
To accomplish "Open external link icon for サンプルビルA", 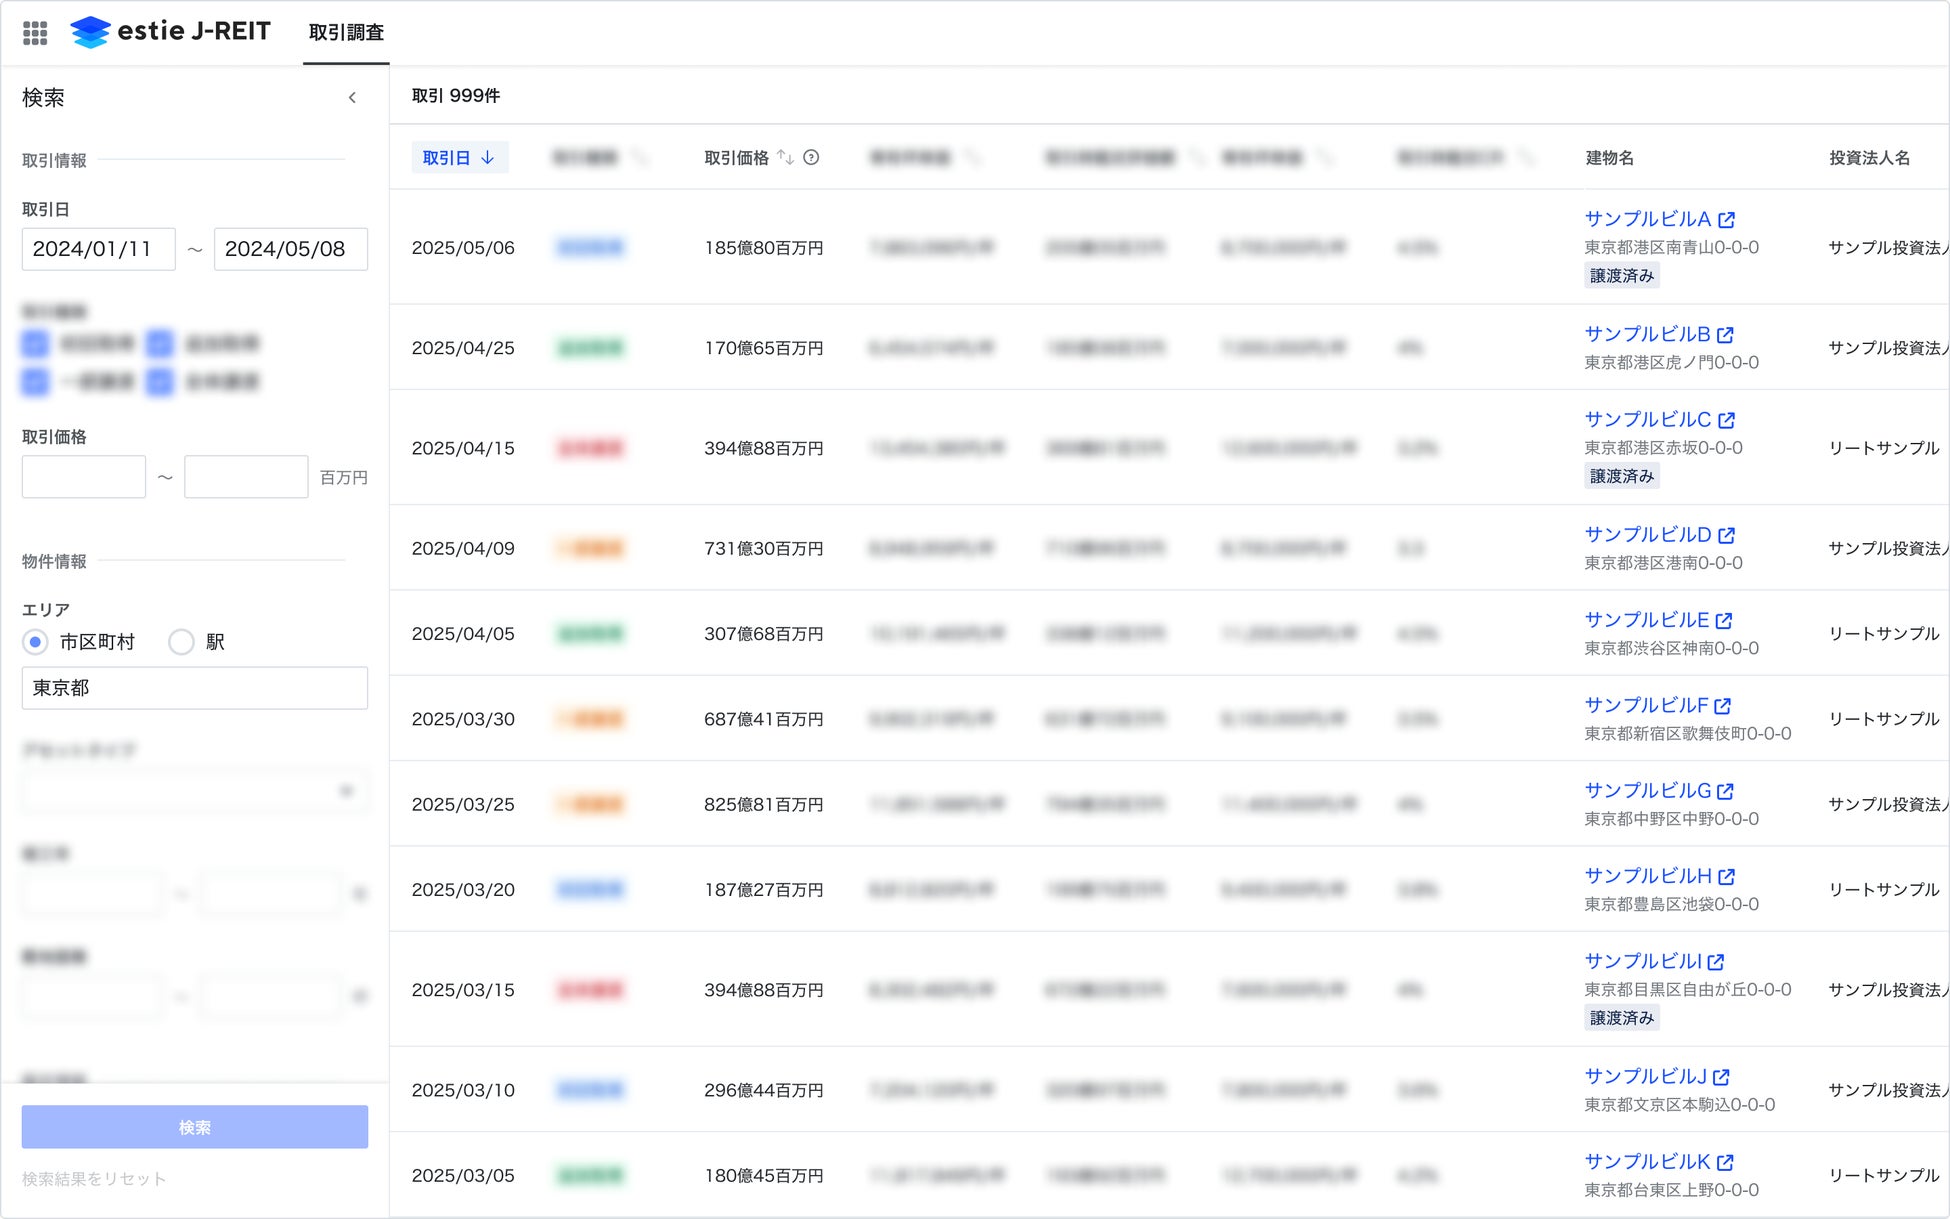I will (x=1726, y=220).
